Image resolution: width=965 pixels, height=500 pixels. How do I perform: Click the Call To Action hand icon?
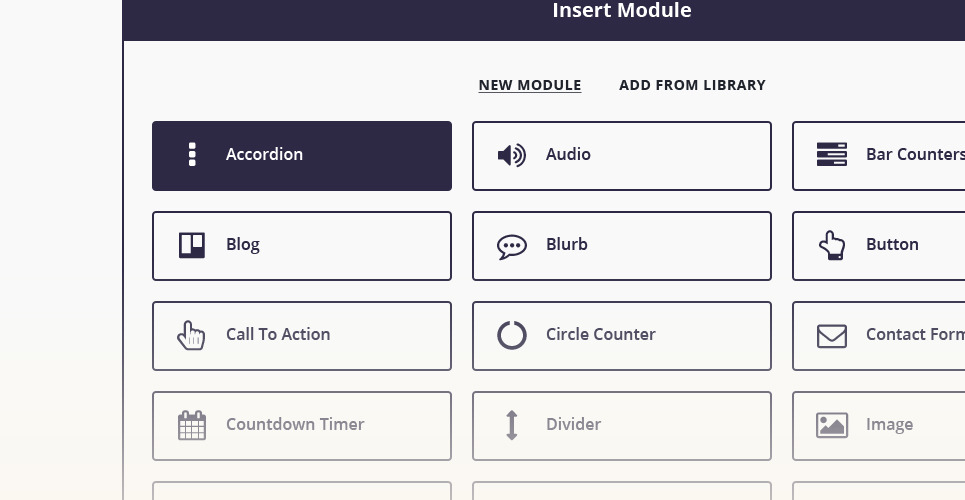[191, 335]
